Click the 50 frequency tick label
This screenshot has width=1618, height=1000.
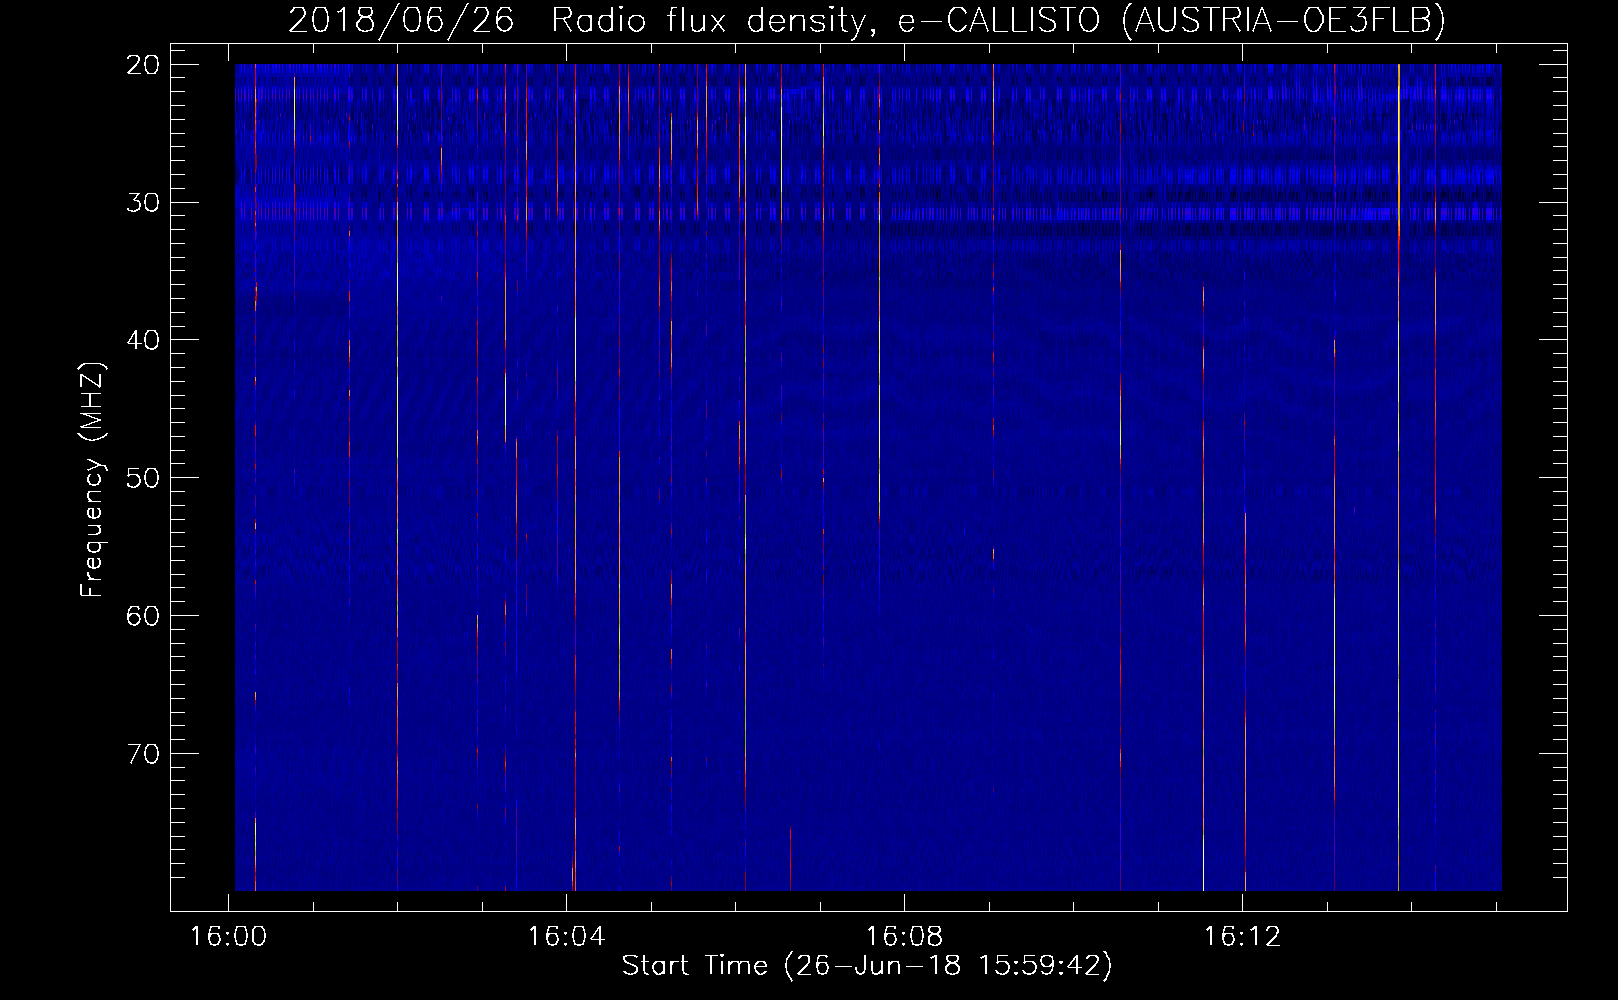coord(143,477)
